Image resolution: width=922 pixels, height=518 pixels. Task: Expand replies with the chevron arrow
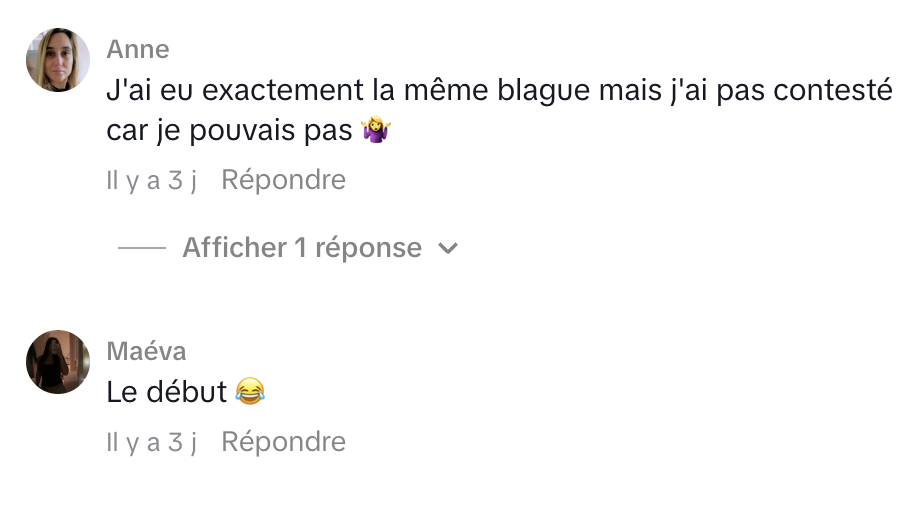(x=449, y=248)
